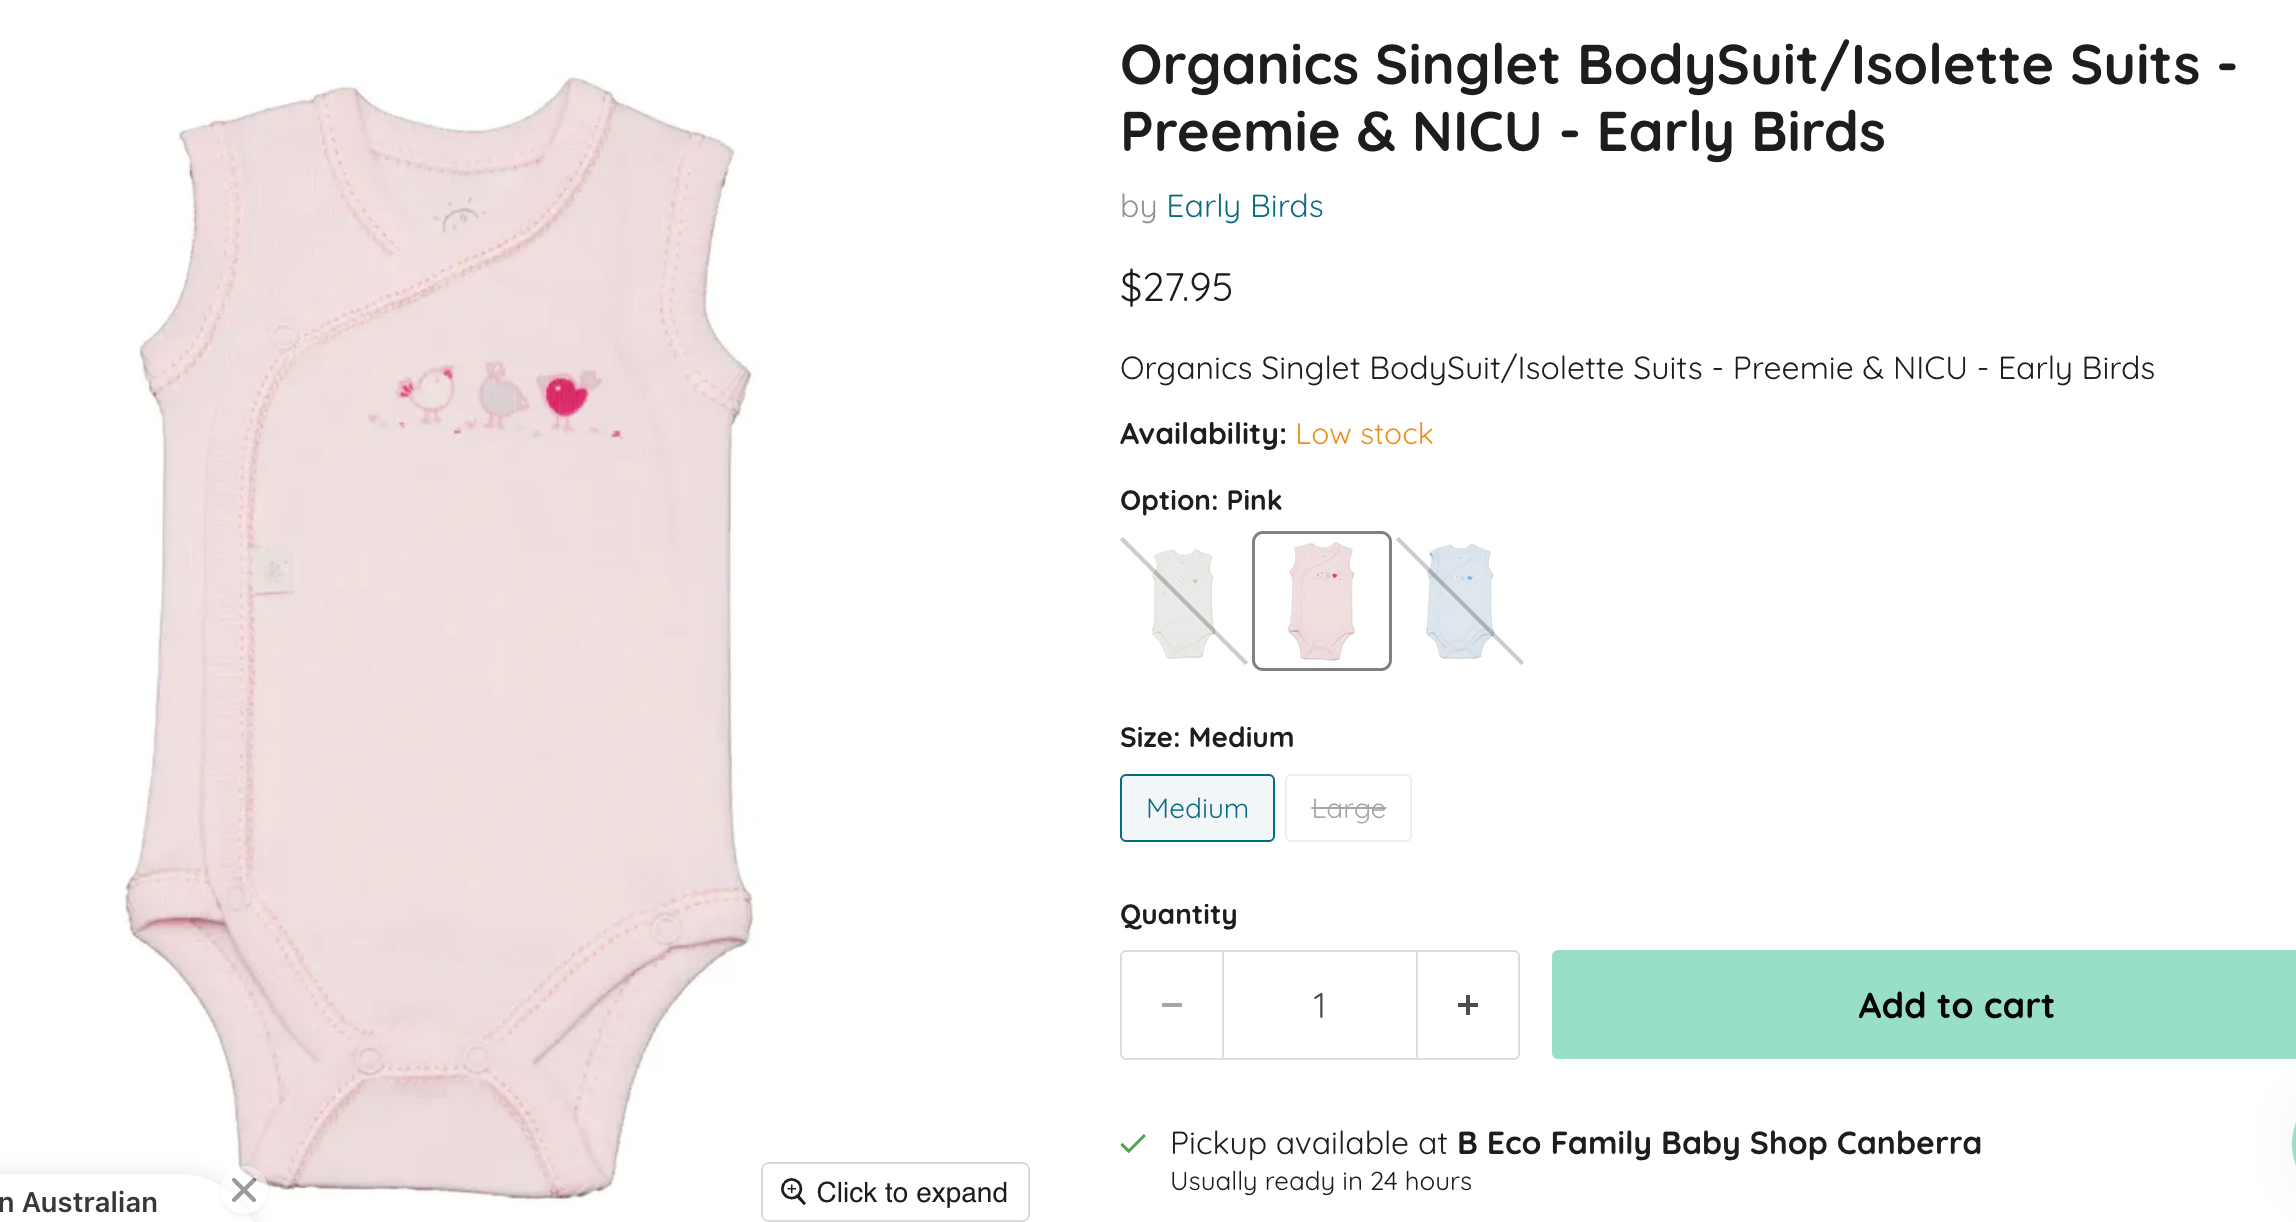Screen dimensions: 2296x1222
Task: Click B Eco Family Baby Shop Canberra
Action: (1719, 1143)
